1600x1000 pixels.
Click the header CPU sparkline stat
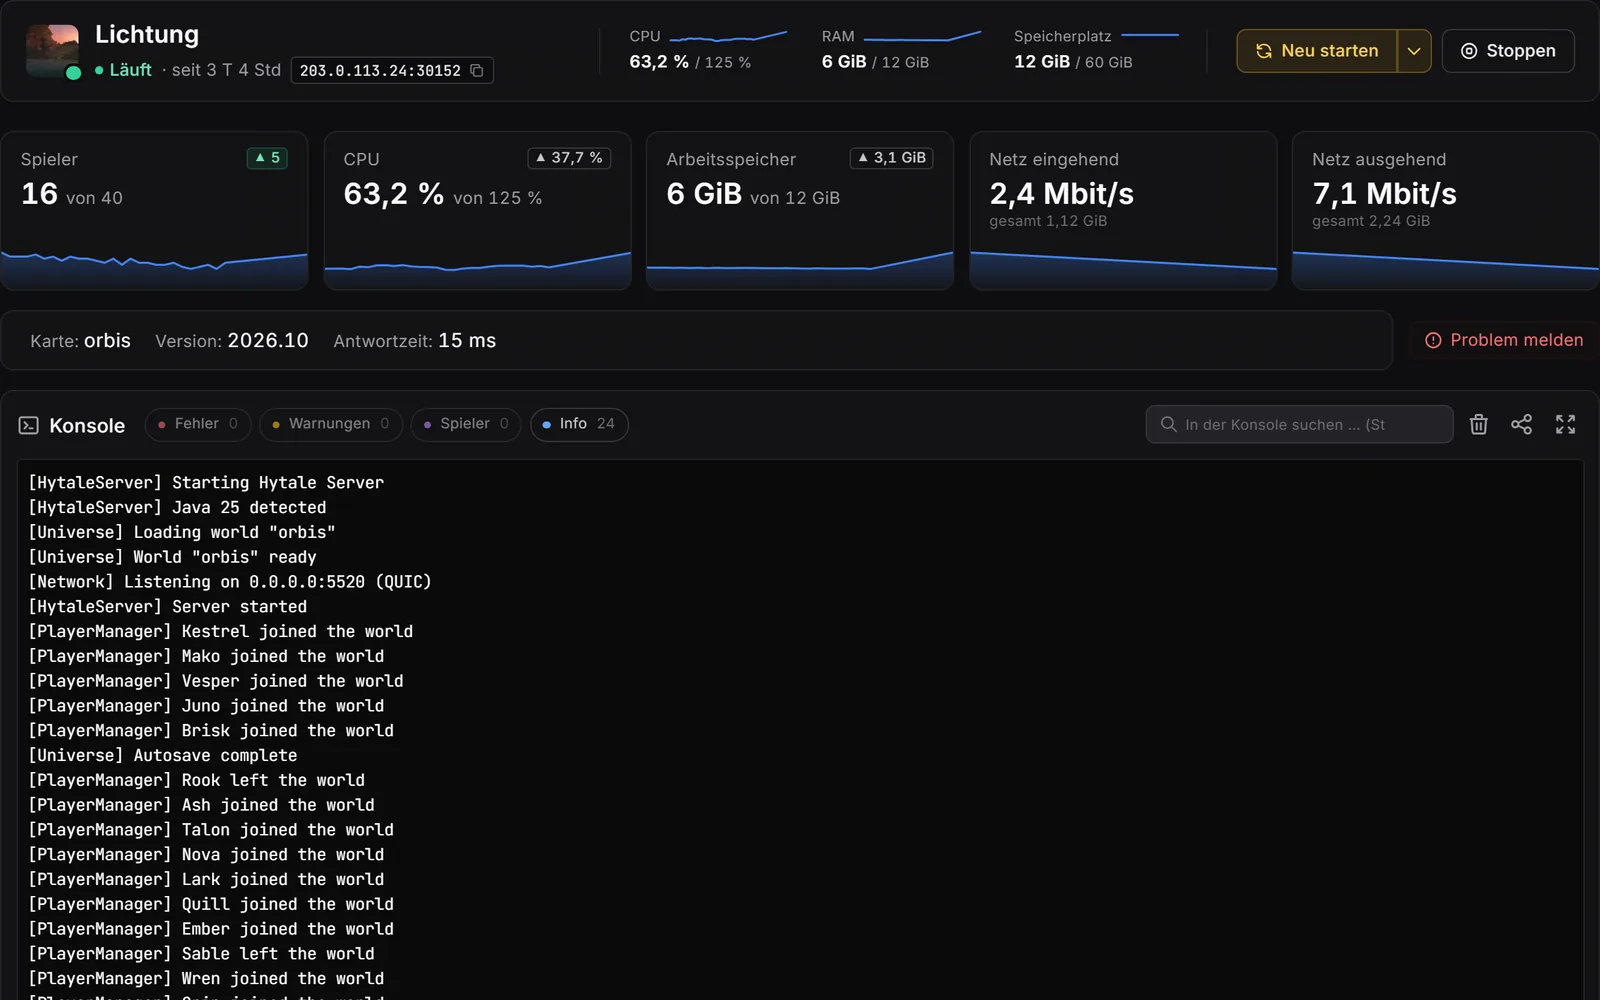(x=708, y=50)
